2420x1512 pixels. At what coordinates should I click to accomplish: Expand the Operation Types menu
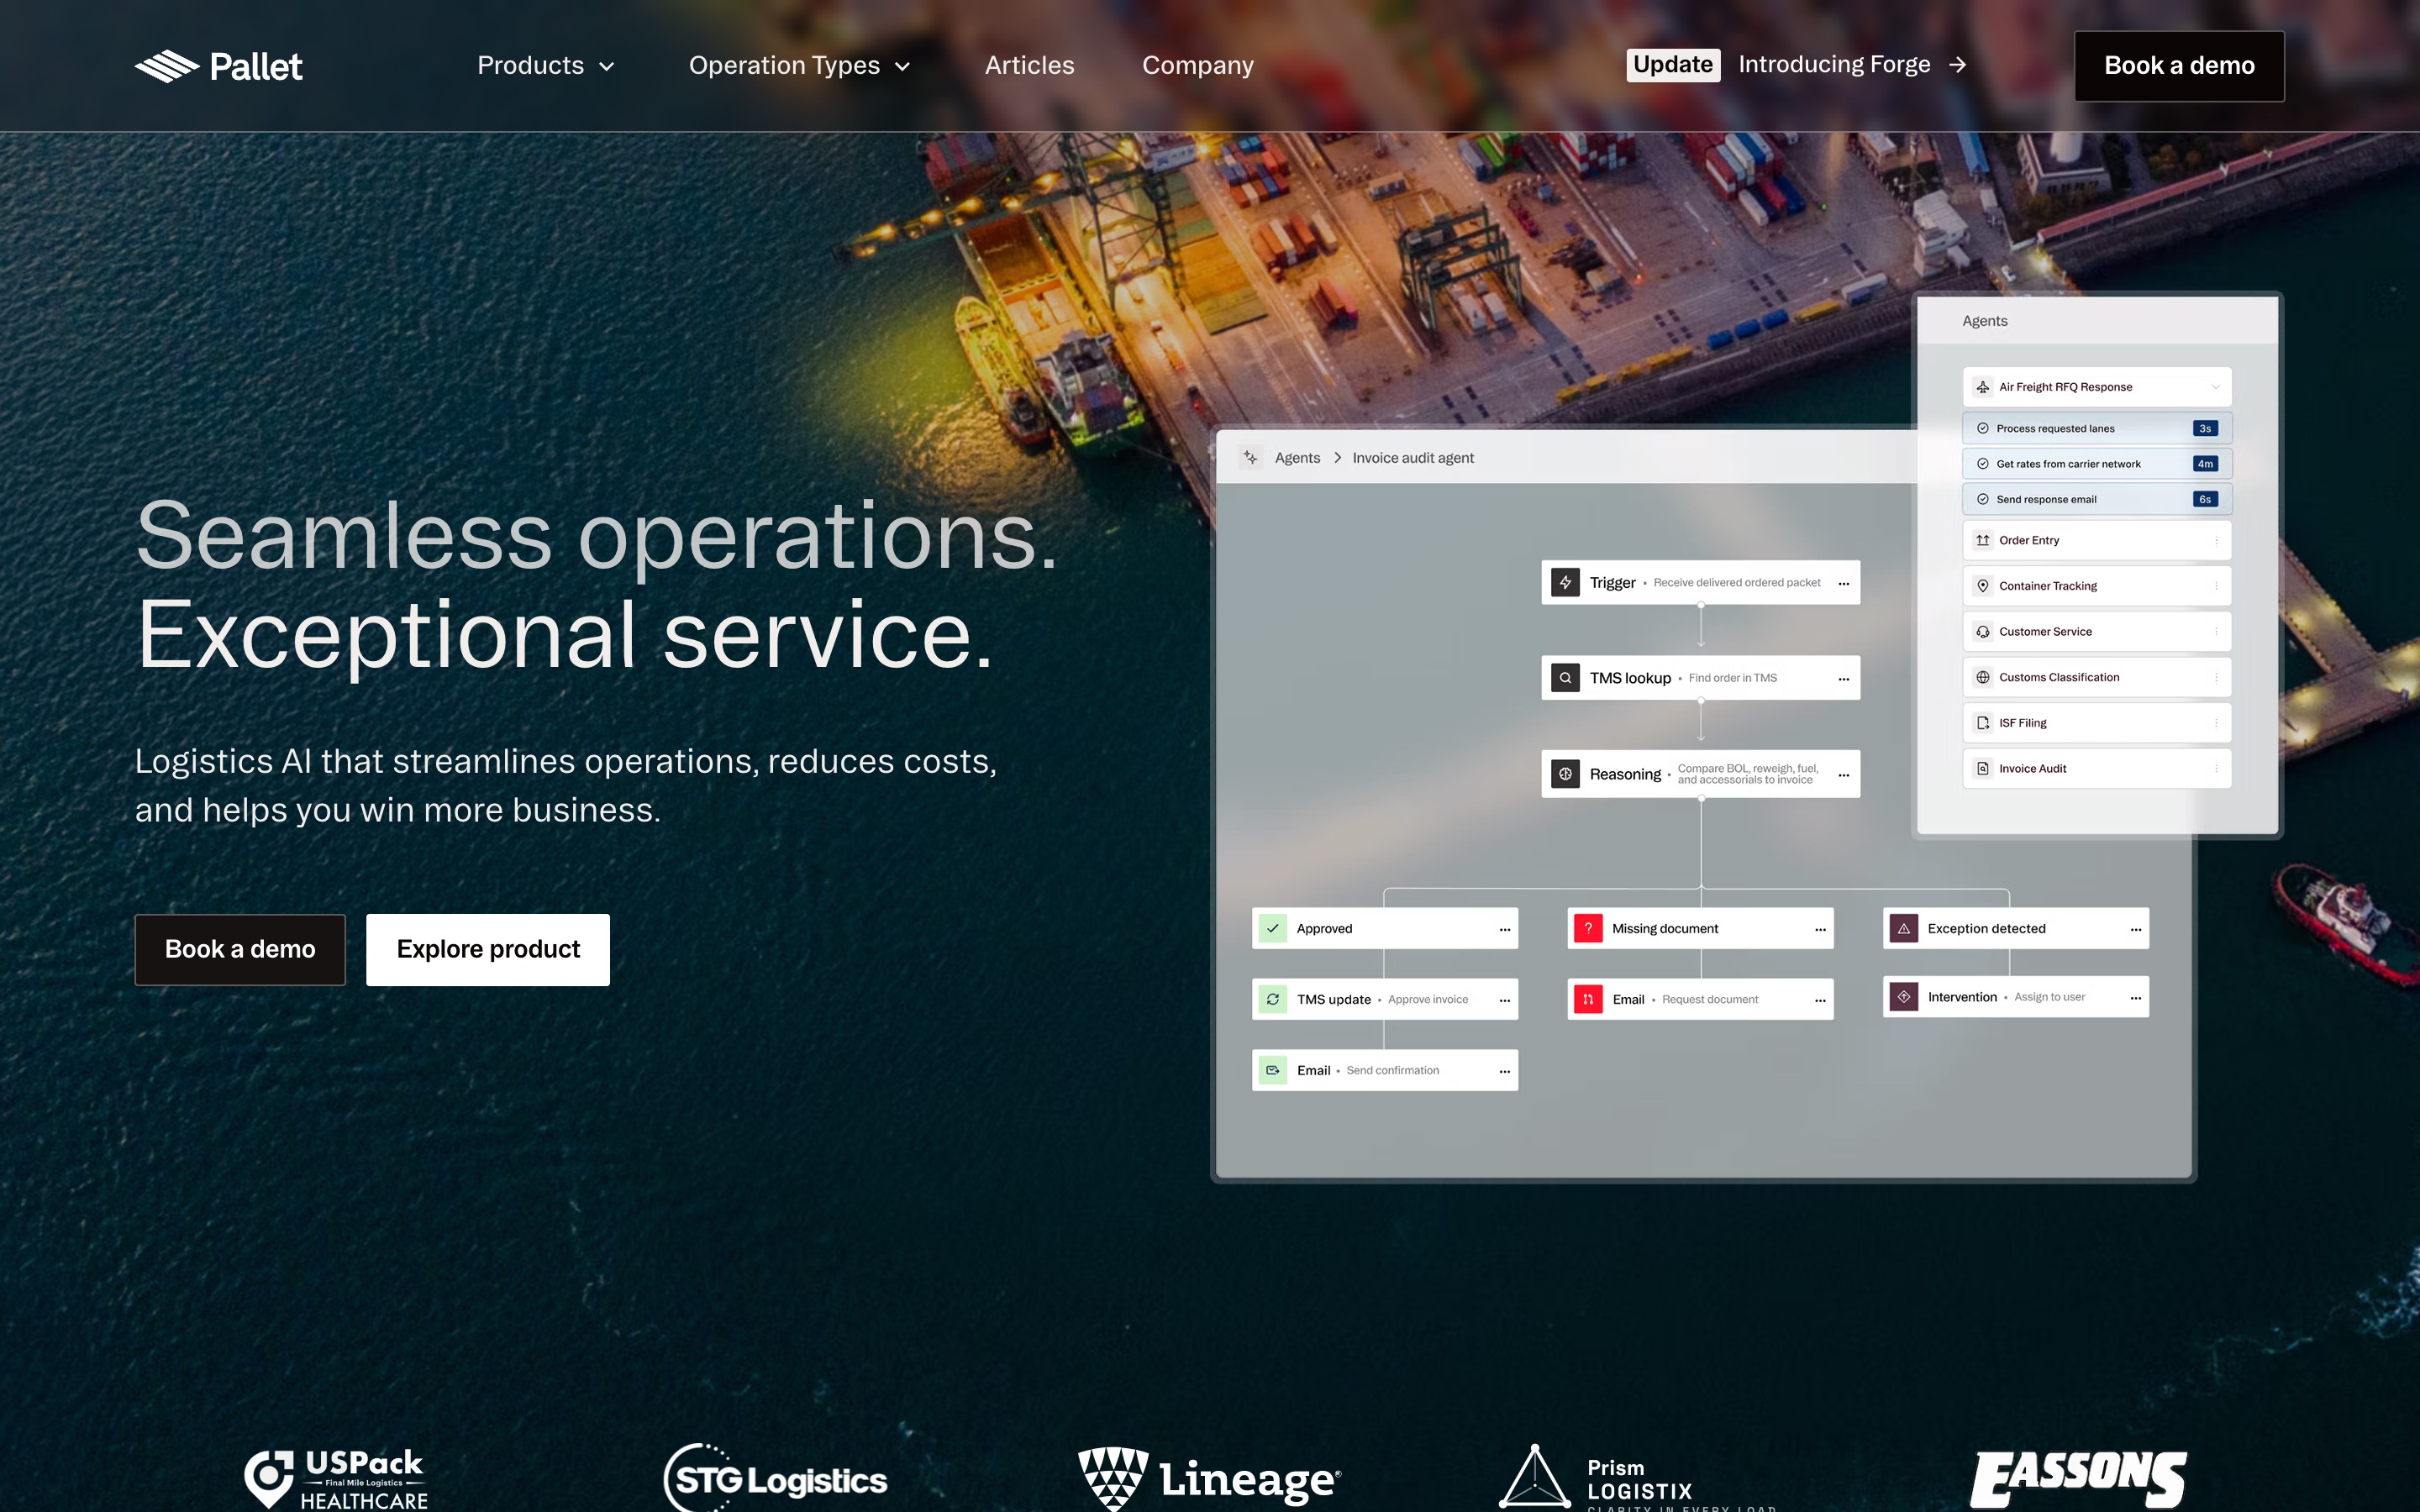[x=800, y=66]
